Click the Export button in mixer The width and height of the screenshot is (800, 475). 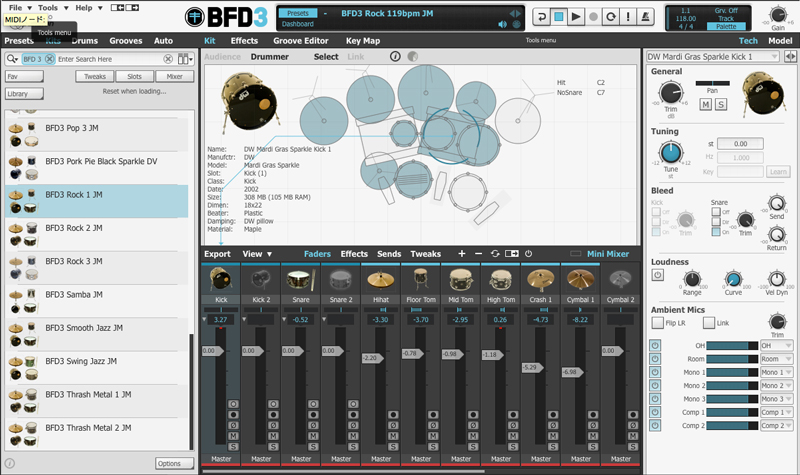tap(217, 254)
